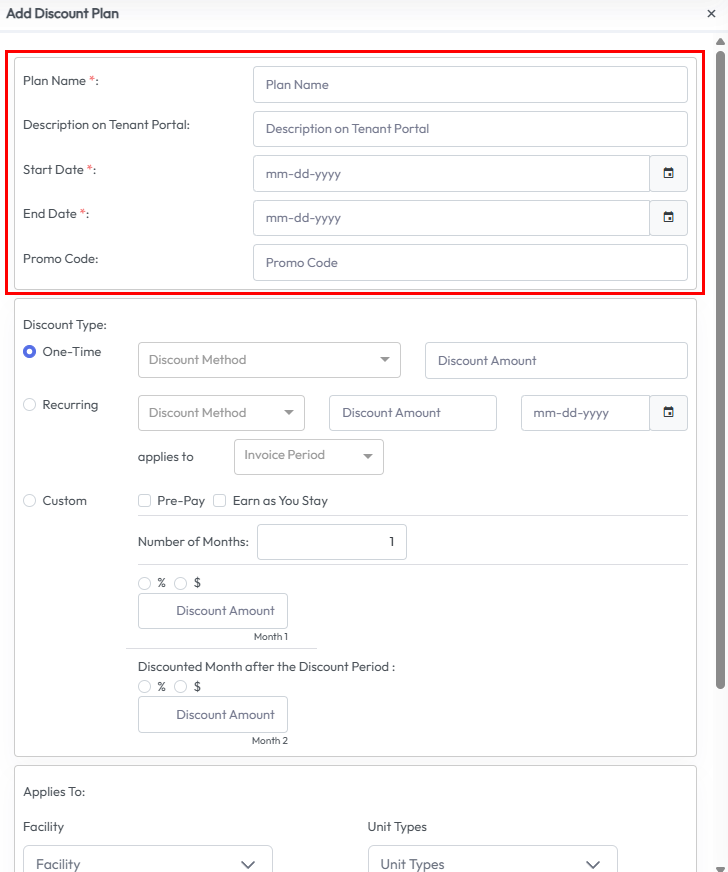The image size is (728, 872).
Task: Open the Unit Types dropdown
Action: pos(492,863)
